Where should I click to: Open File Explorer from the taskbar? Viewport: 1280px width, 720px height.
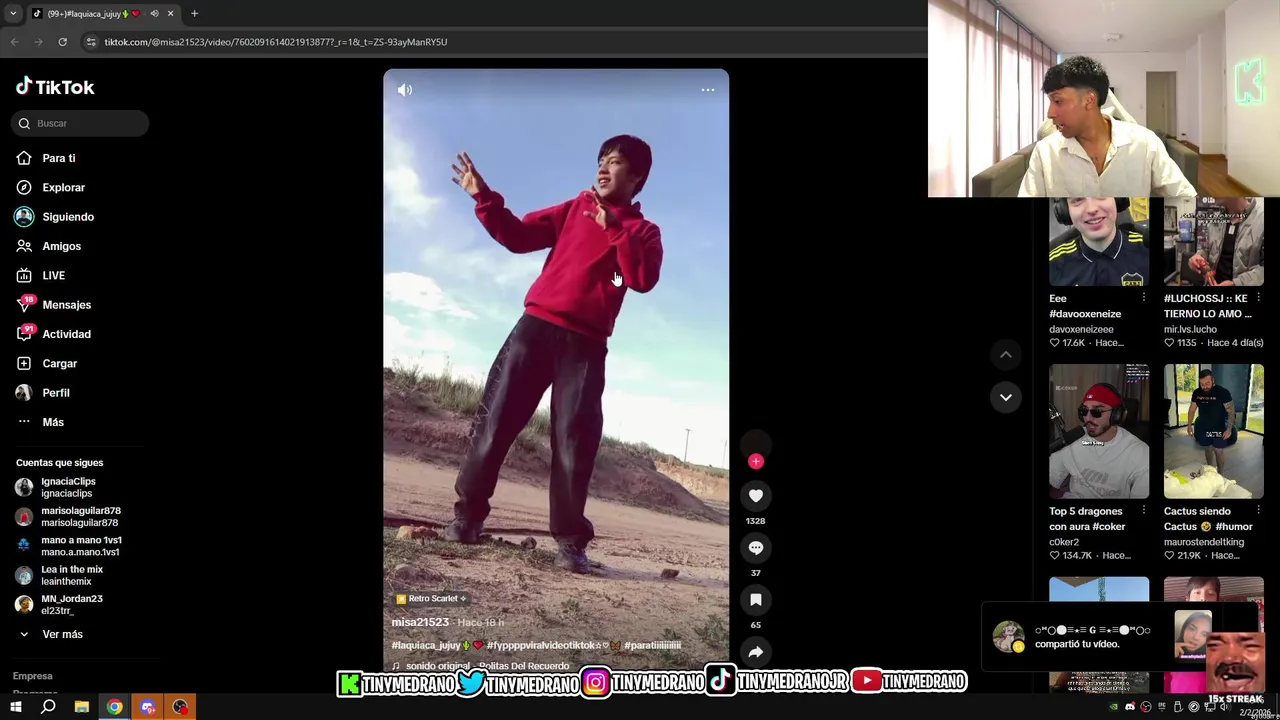pos(82,707)
